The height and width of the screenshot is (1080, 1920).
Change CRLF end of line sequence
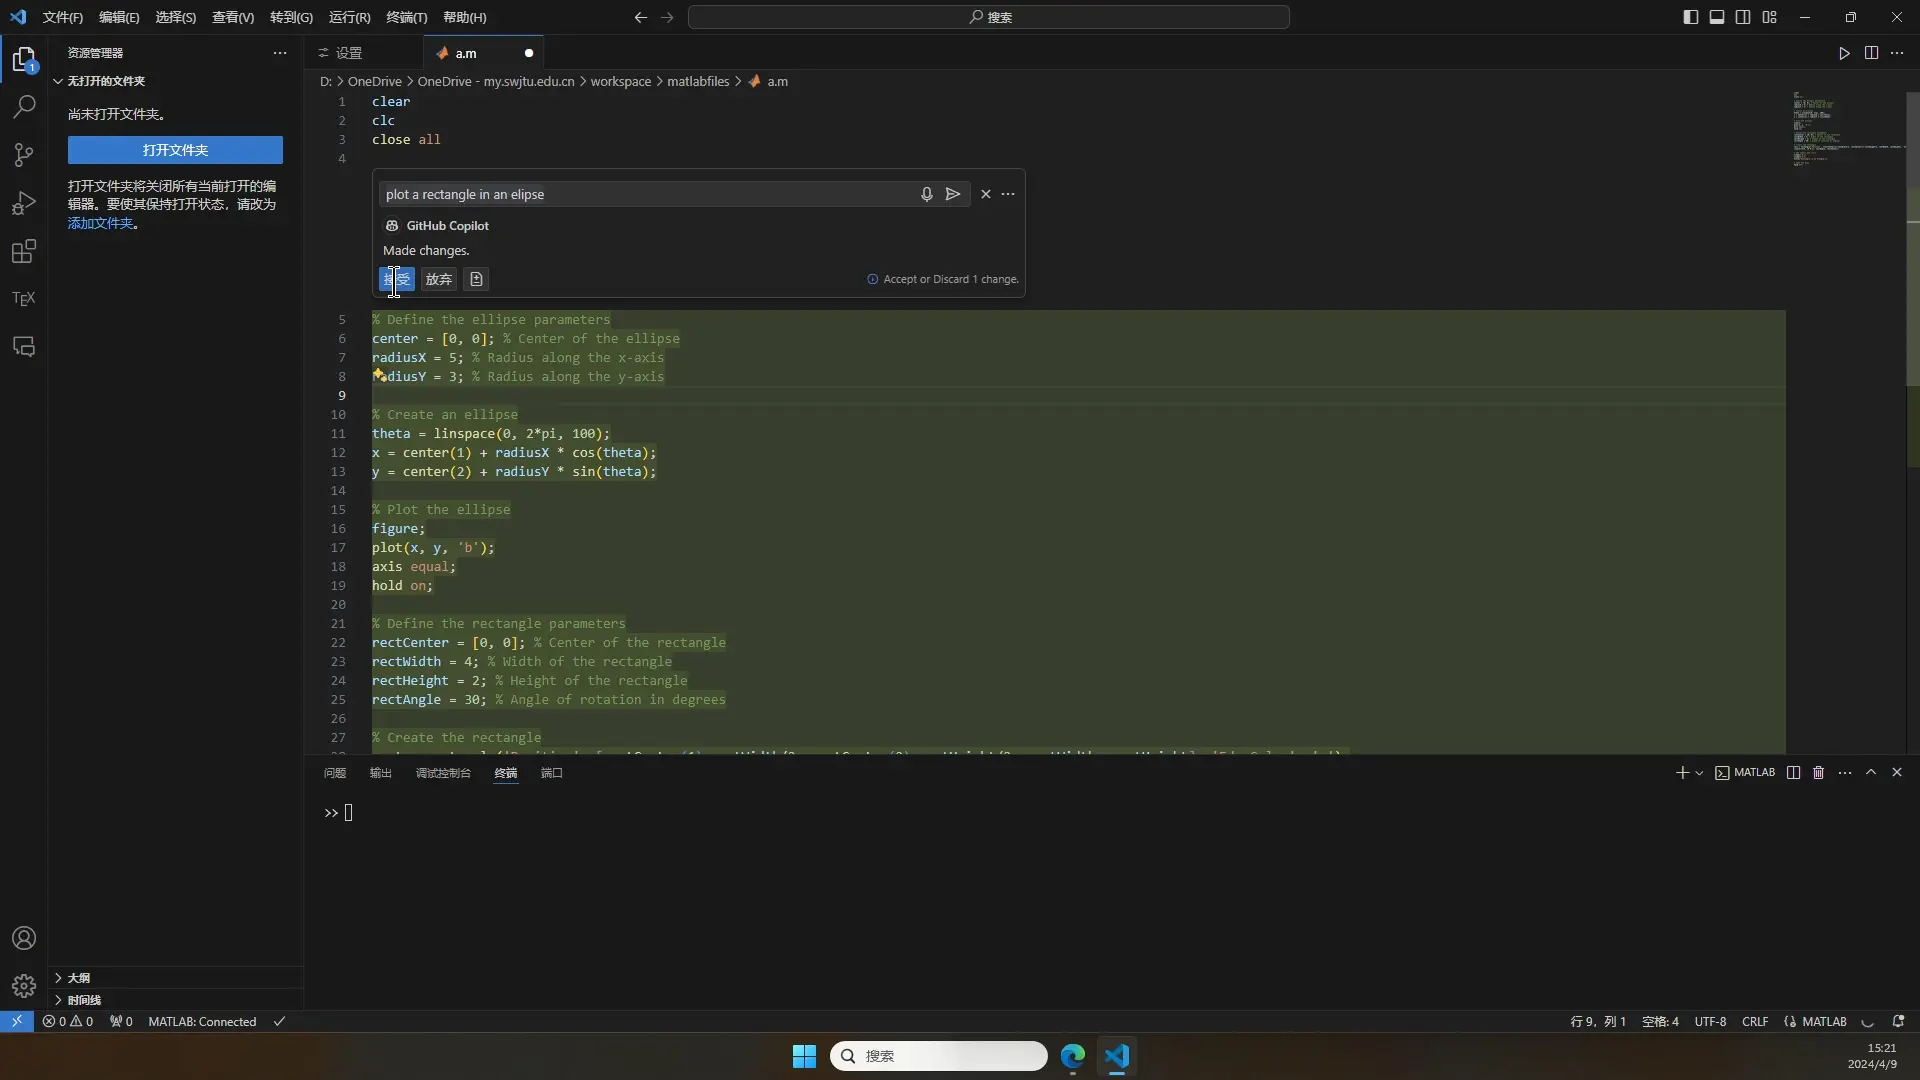(x=1755, y=1021)
